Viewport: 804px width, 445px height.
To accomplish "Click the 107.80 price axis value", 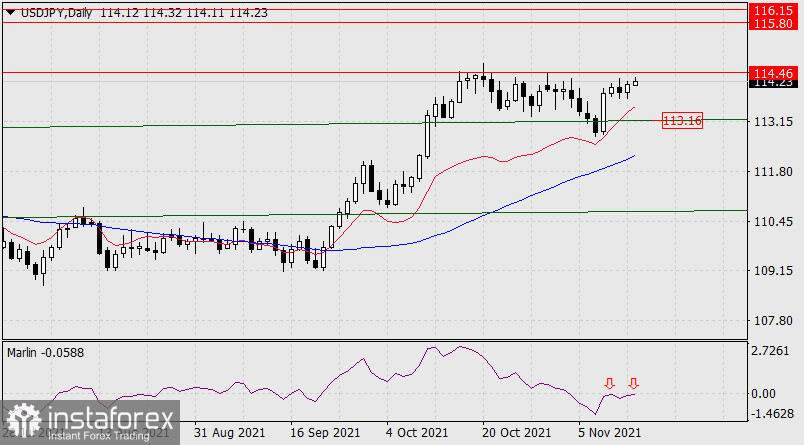I will click(771, 321).
